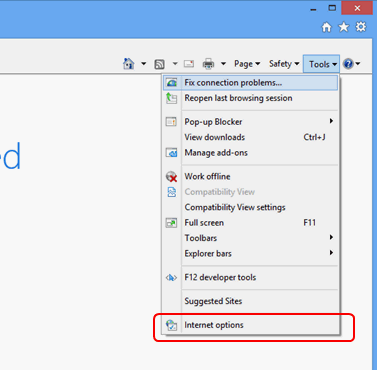Click the RSS feeds icon
The image size is (377, 370).
159,64
